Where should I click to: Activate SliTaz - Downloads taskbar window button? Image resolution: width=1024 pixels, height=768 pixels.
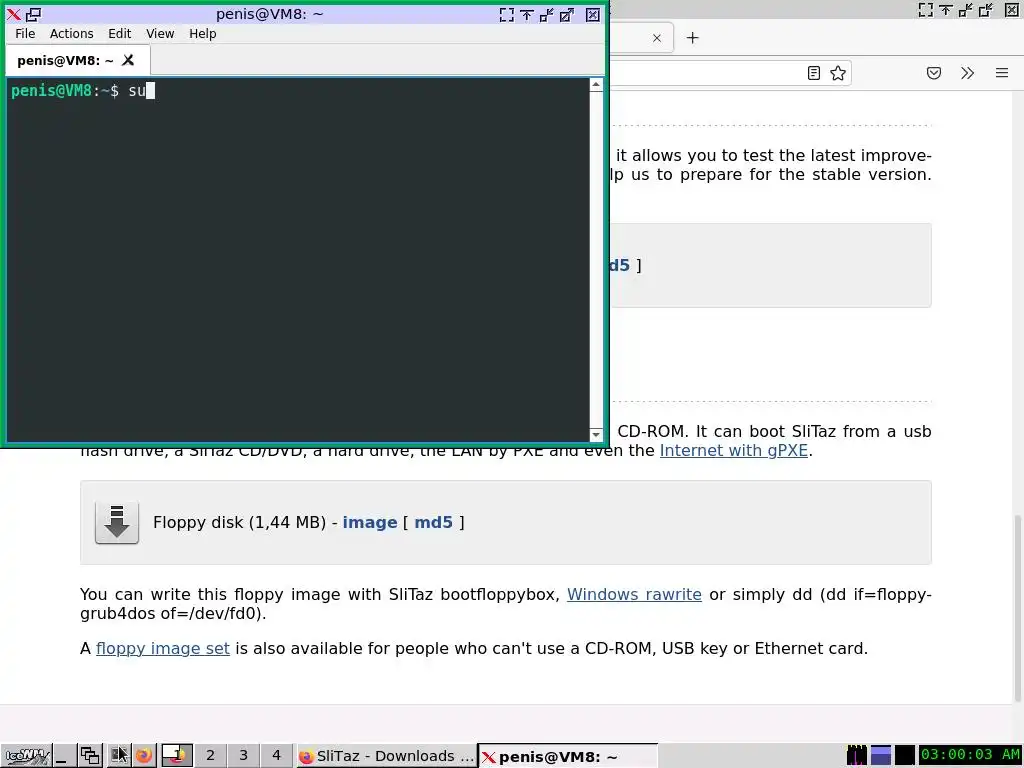[x=386, y=756]
